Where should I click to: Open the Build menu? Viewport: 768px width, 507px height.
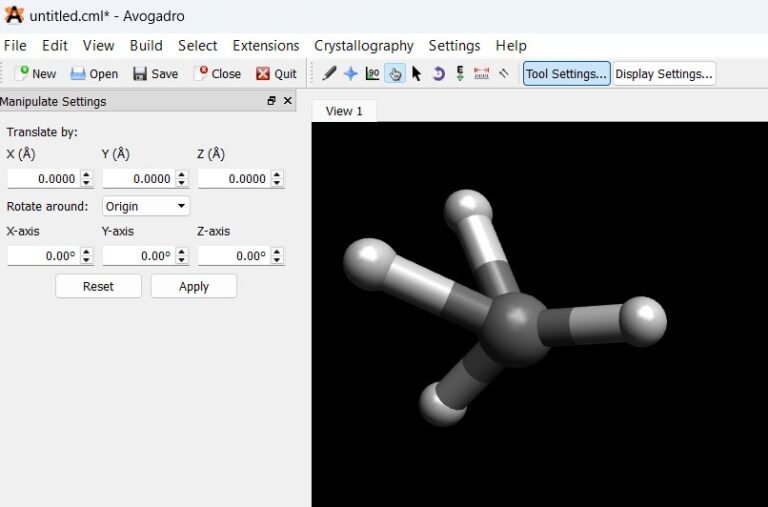point(146,46)
